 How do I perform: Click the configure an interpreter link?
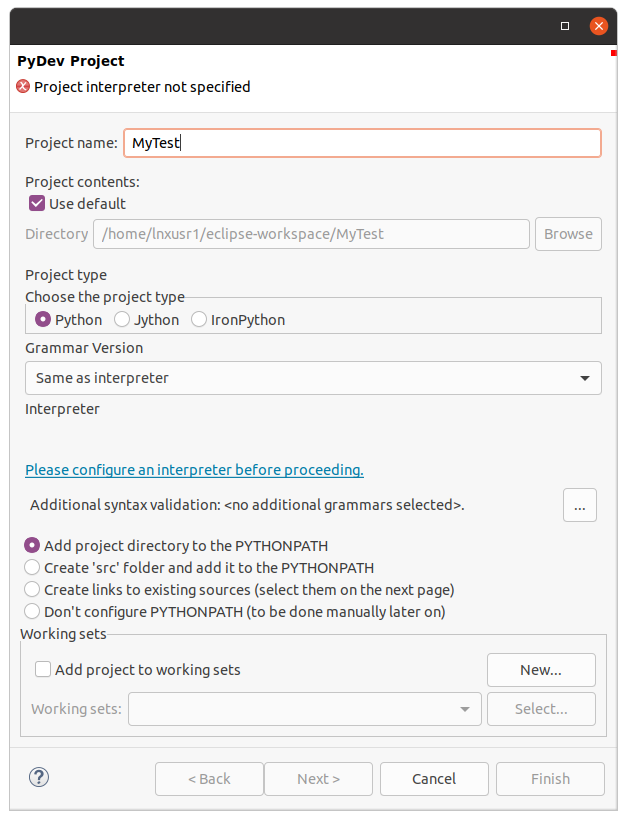[x=194, y=469]
